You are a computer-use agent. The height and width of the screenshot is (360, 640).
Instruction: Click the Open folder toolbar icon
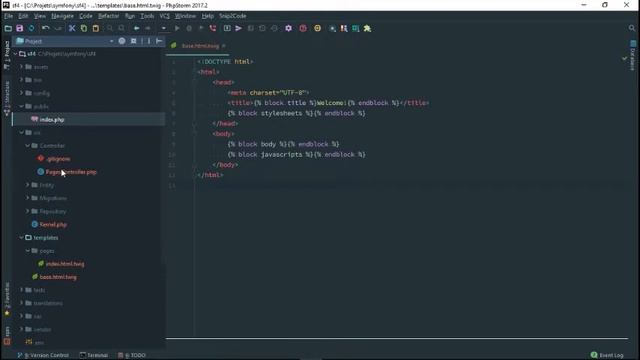click(x=8, y=29)
